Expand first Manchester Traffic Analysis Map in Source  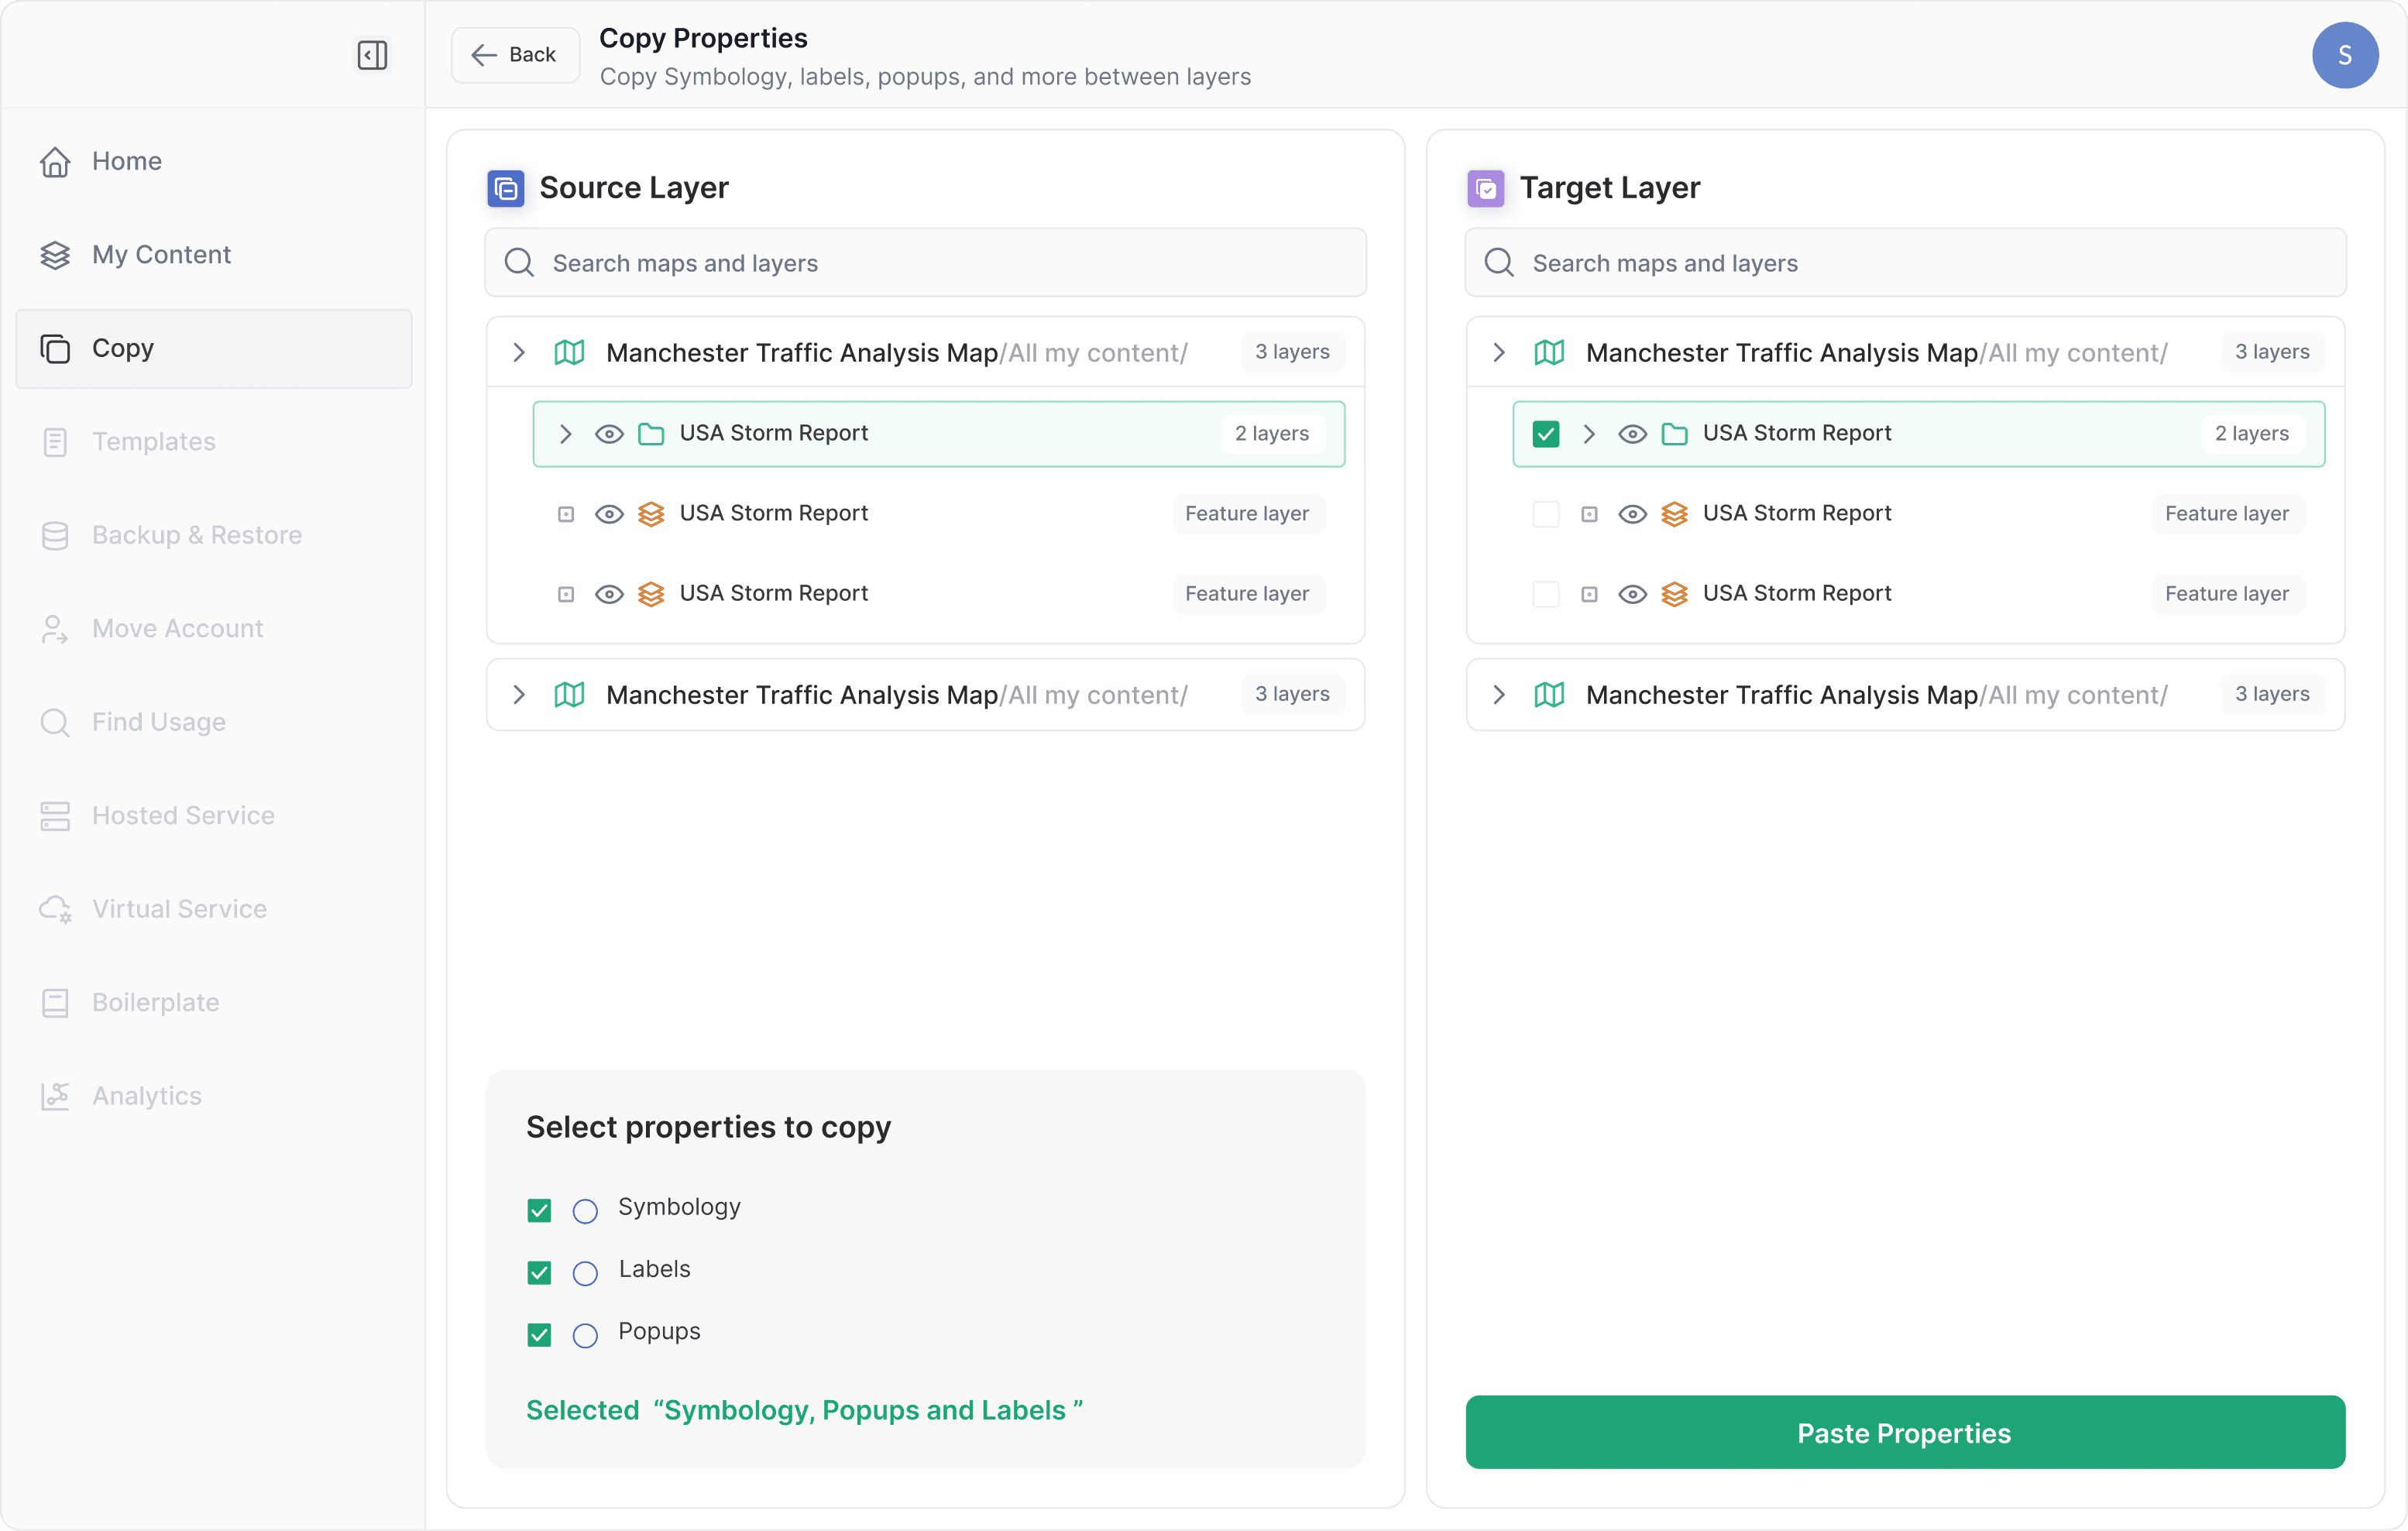click(519, 352)
